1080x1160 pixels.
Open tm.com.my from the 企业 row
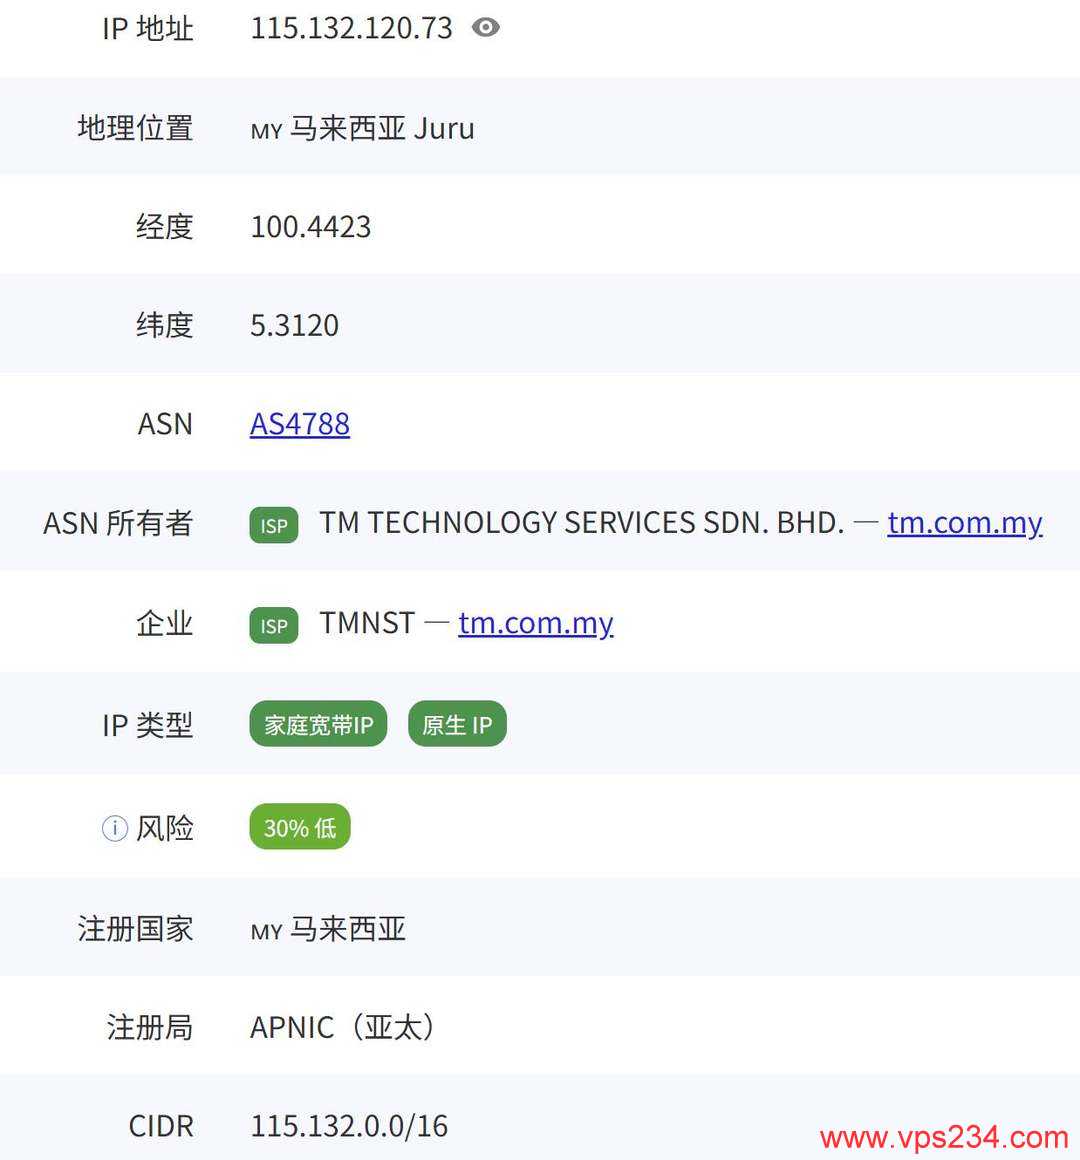(x=536, y=624)
